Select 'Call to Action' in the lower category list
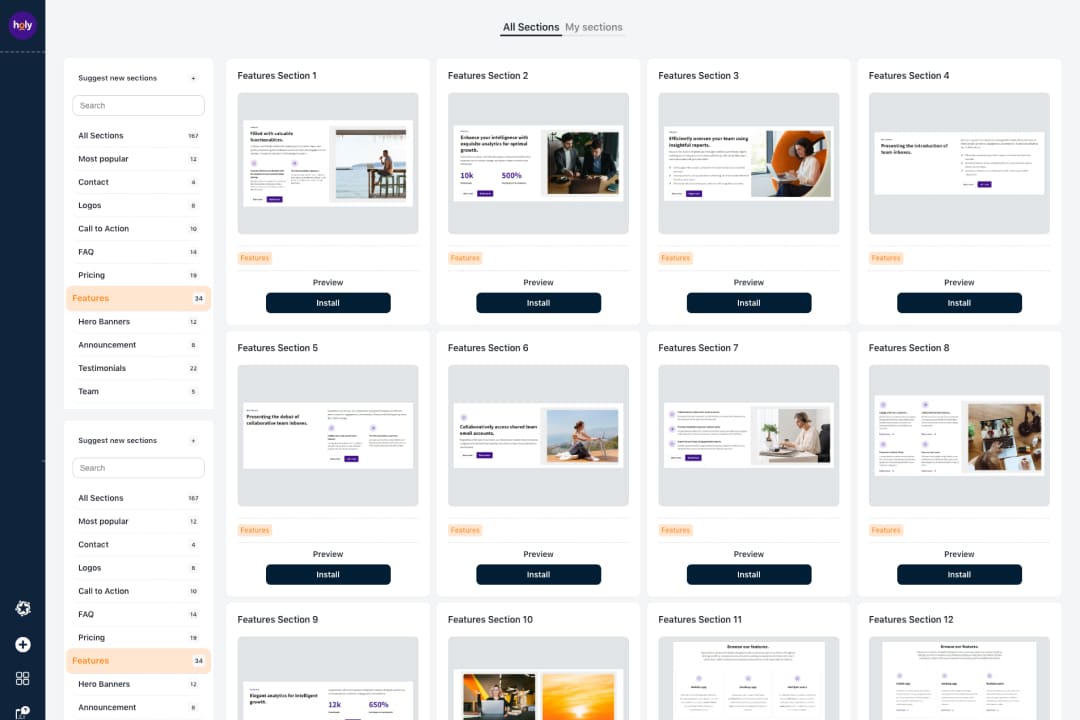 pos(138,591)
